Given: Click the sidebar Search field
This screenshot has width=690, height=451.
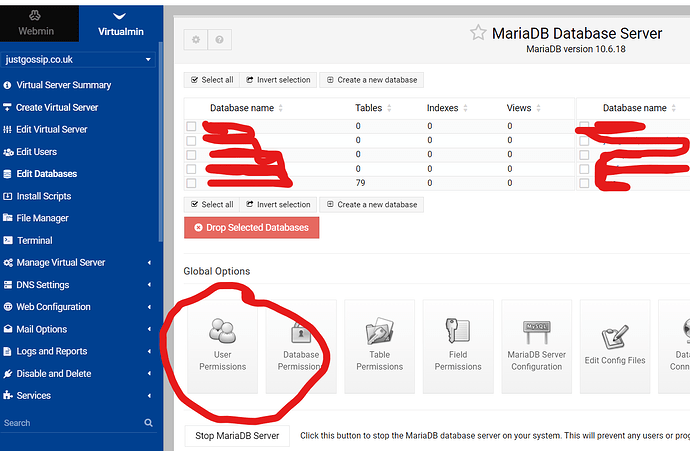Looking at the screenshot, I should click(70, 423).
